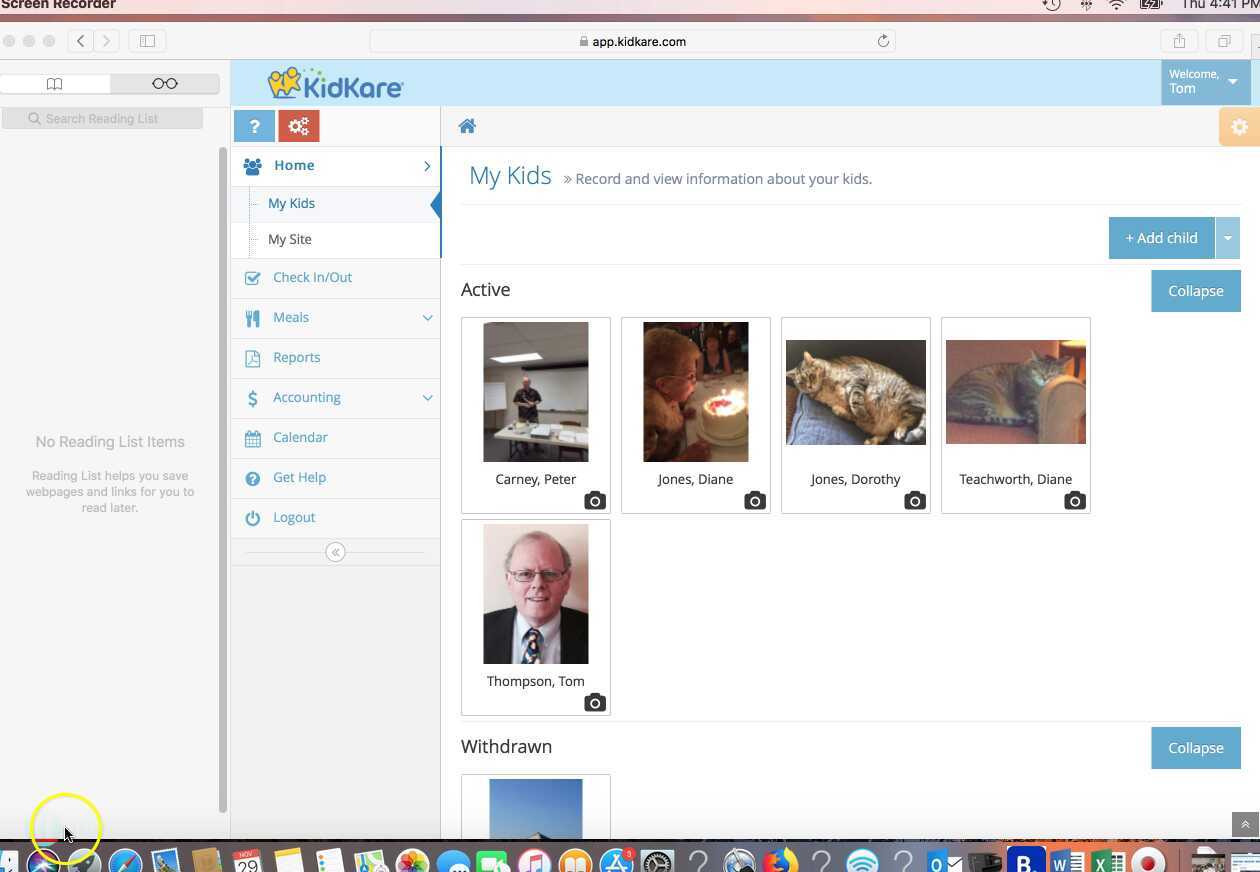Click the blue question mark help icon
This screenshot has height=872, width=1260.
254,126
